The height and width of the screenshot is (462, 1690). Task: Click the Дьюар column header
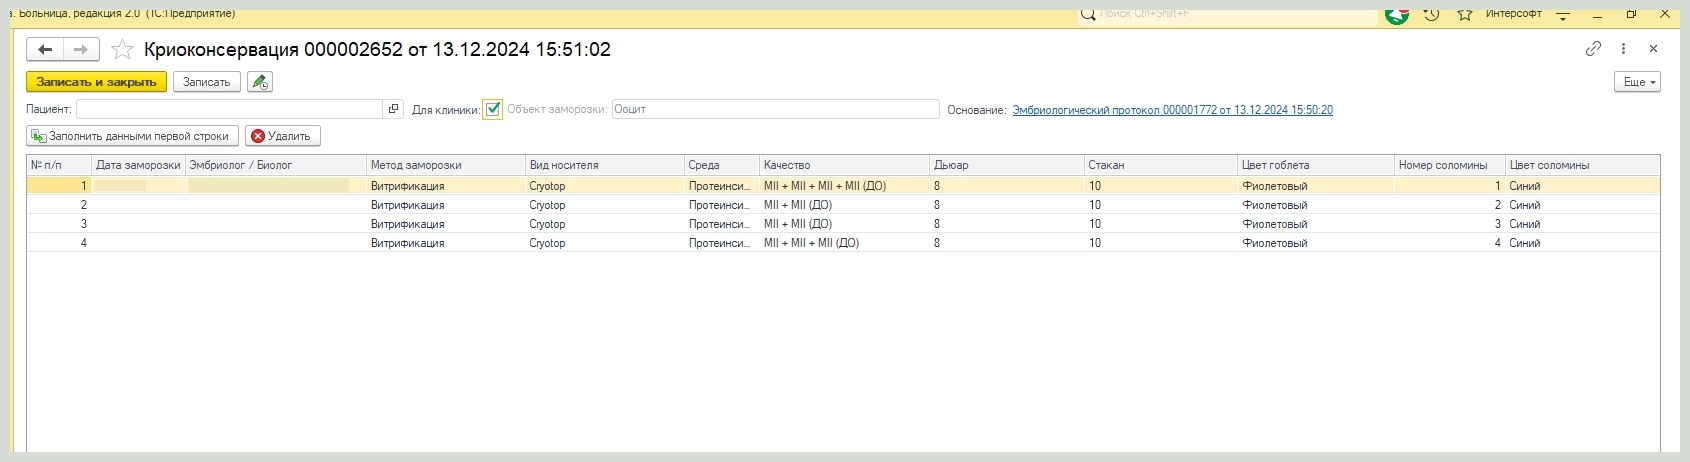(x=1007, y=165)
